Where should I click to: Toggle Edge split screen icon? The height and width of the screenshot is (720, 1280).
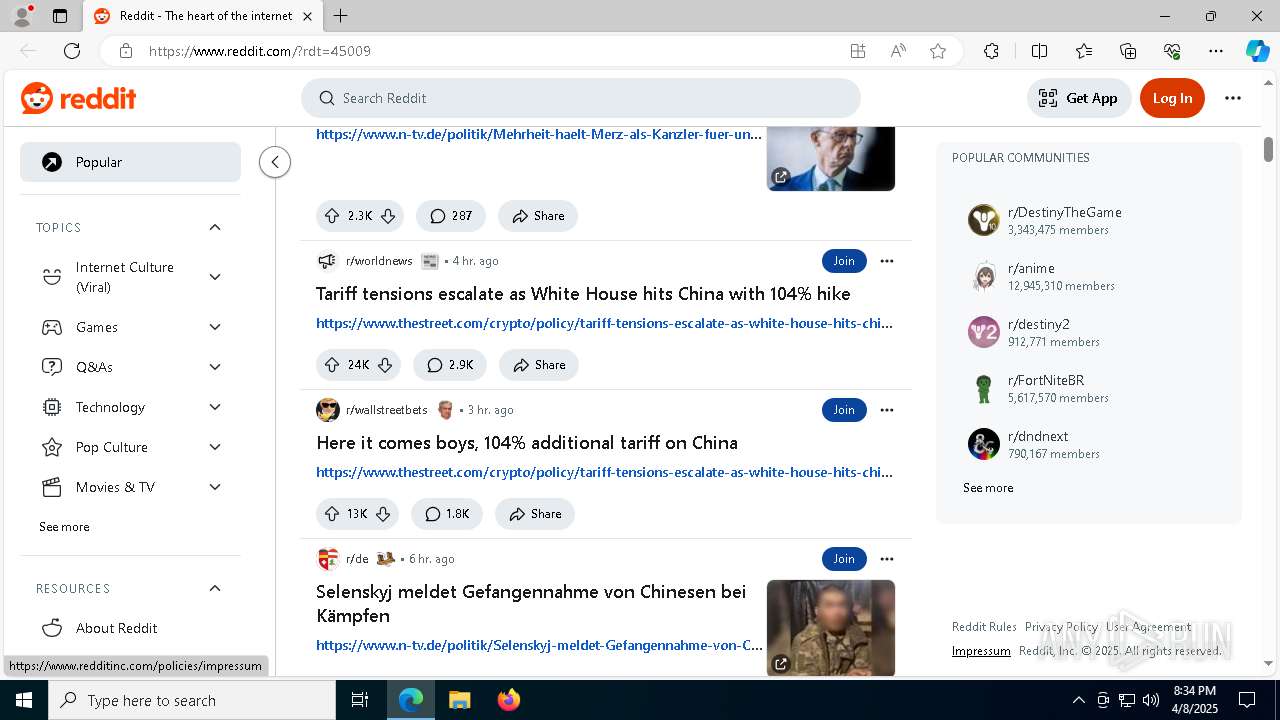click(x=1039, y=51)
